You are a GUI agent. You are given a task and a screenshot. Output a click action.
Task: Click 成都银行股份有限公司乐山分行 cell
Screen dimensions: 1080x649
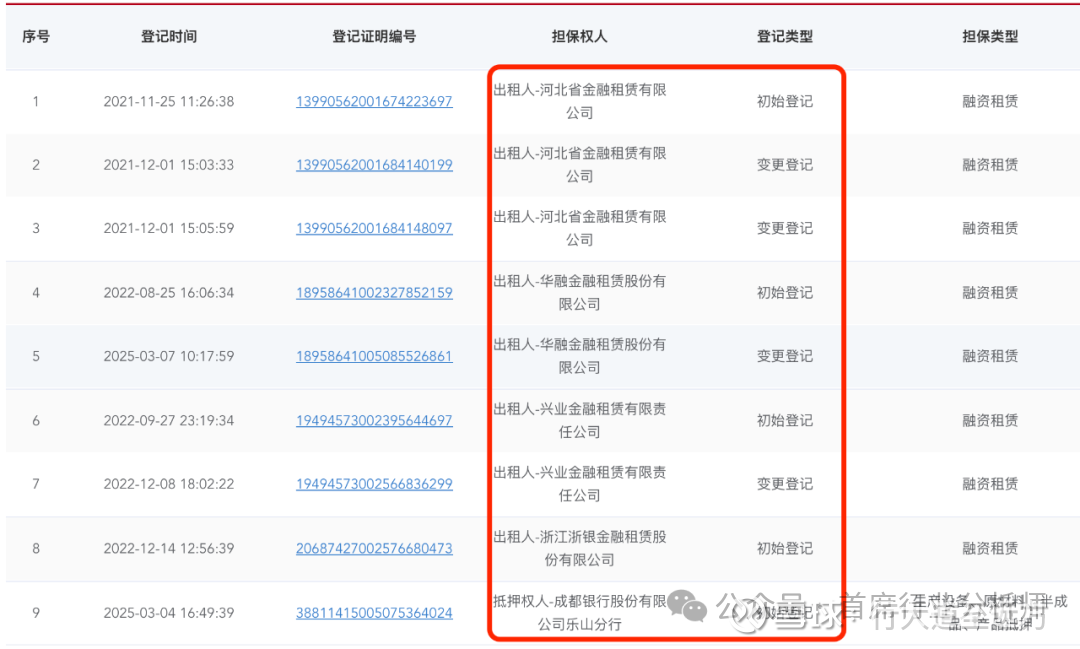click(x=579, y=612)
